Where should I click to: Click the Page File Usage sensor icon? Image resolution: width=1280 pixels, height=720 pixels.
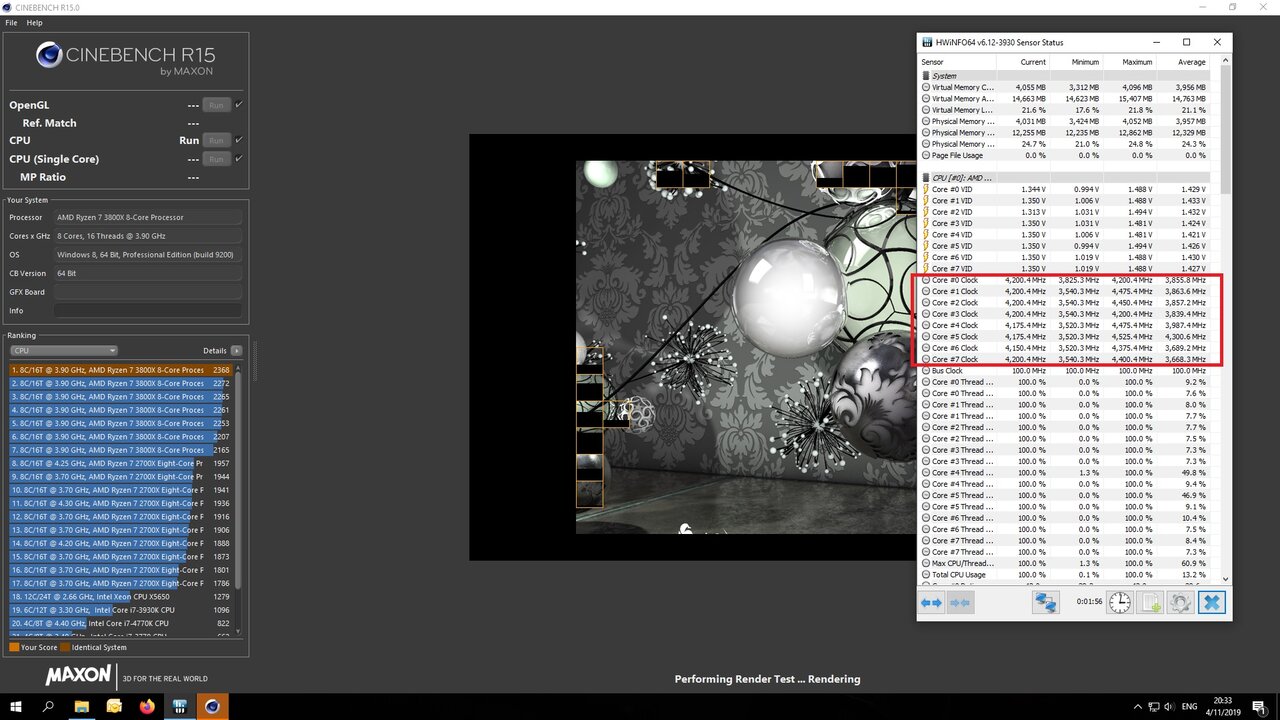(926, 155)
